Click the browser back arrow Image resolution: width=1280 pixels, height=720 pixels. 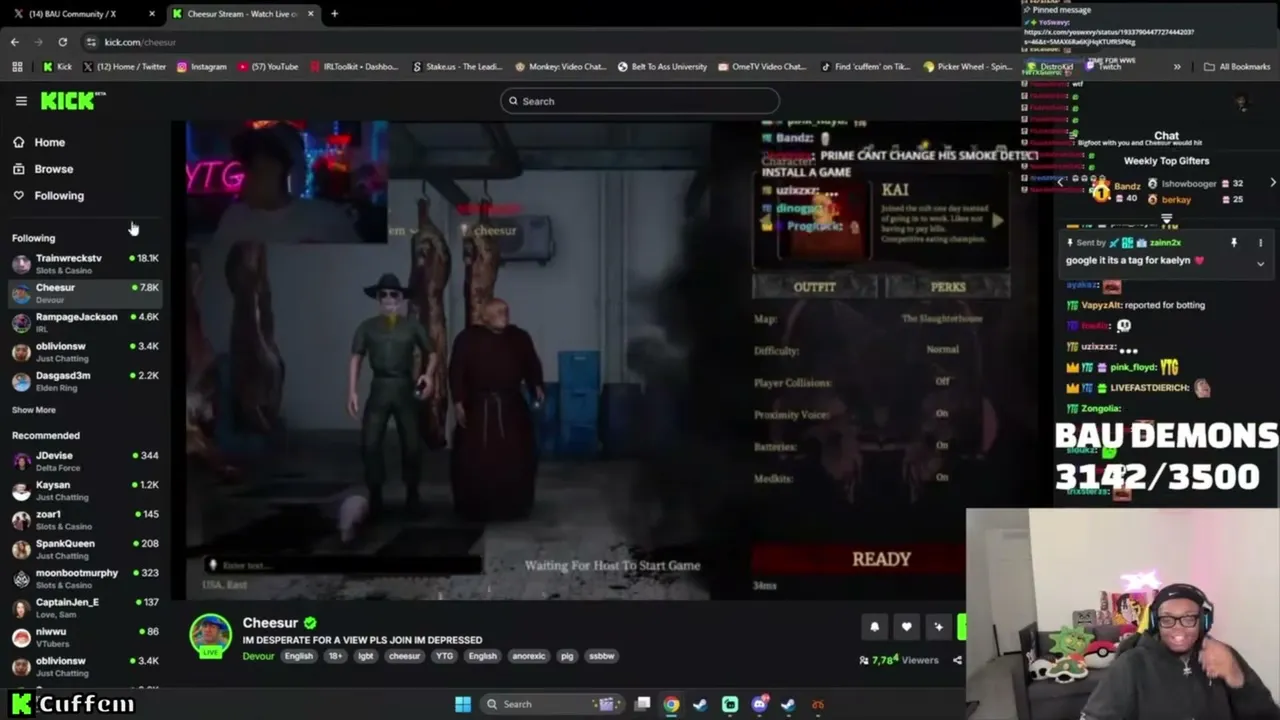(14, 42)
